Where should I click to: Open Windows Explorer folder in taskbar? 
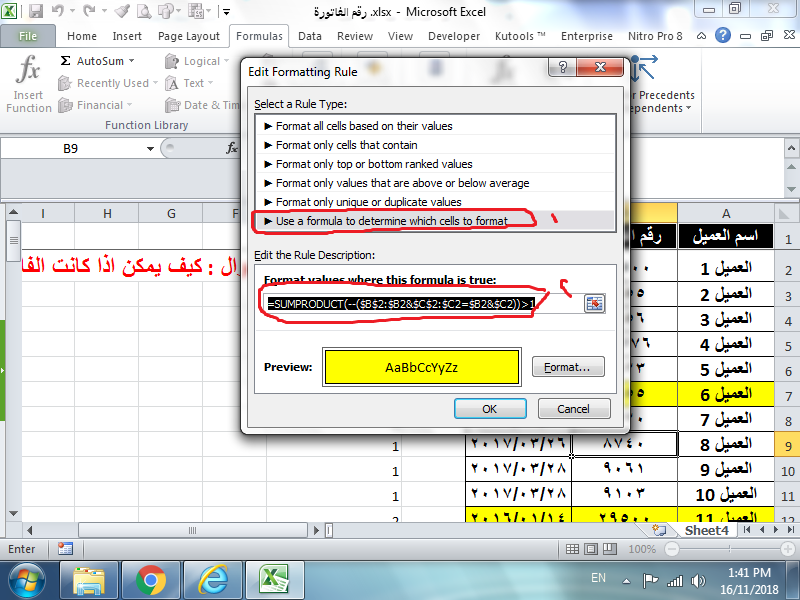click(x=89, y=581)
